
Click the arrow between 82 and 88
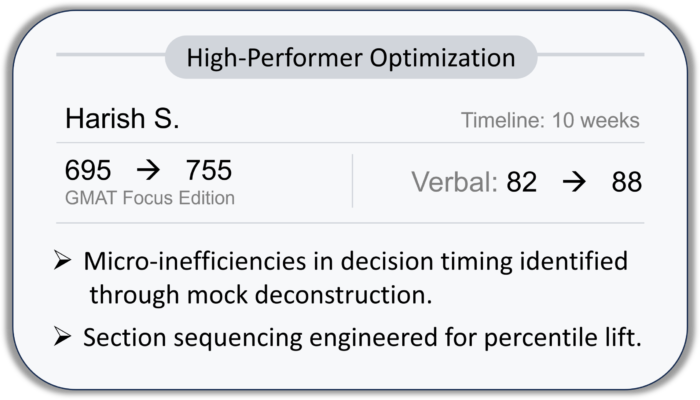point(574,183)
